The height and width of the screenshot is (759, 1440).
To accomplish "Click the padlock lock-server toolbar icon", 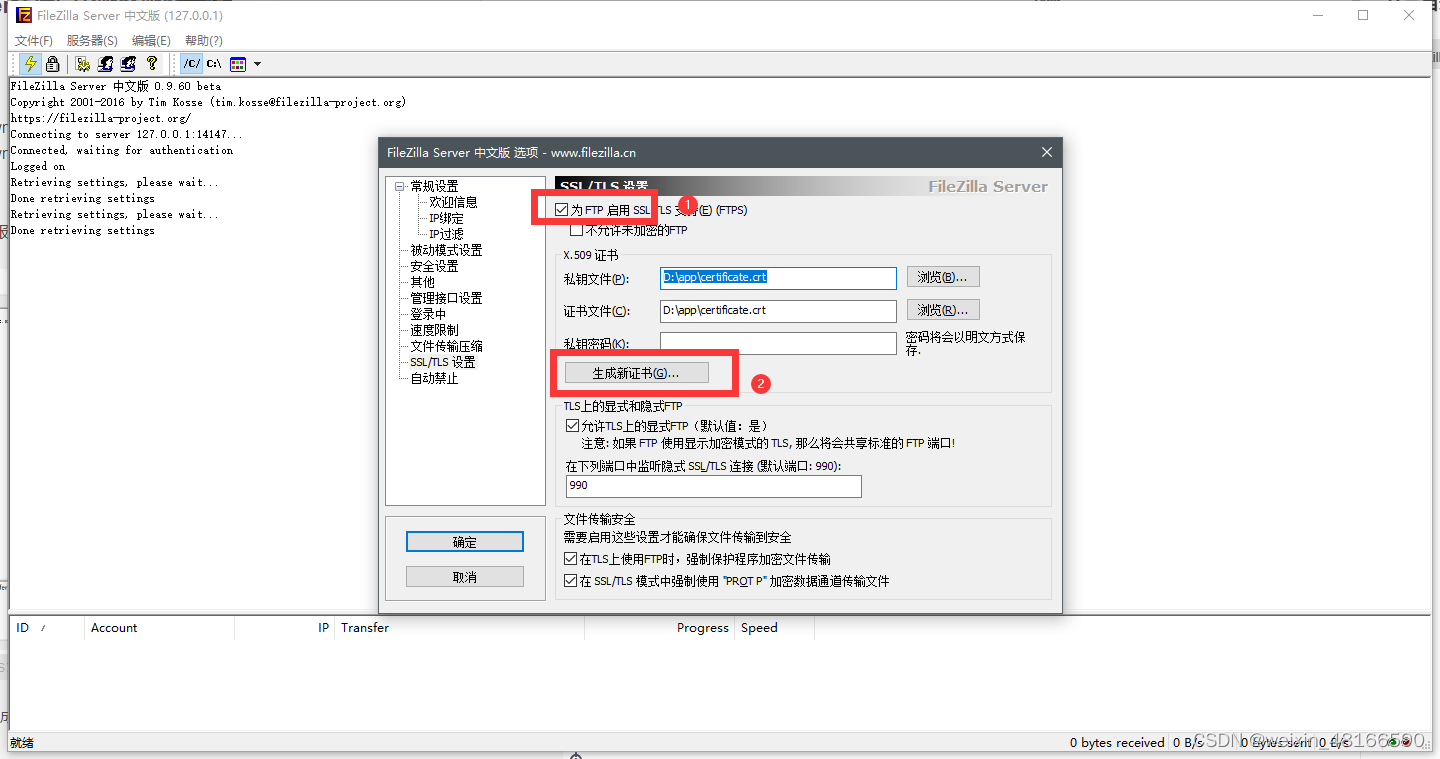I will pos(52,64).
